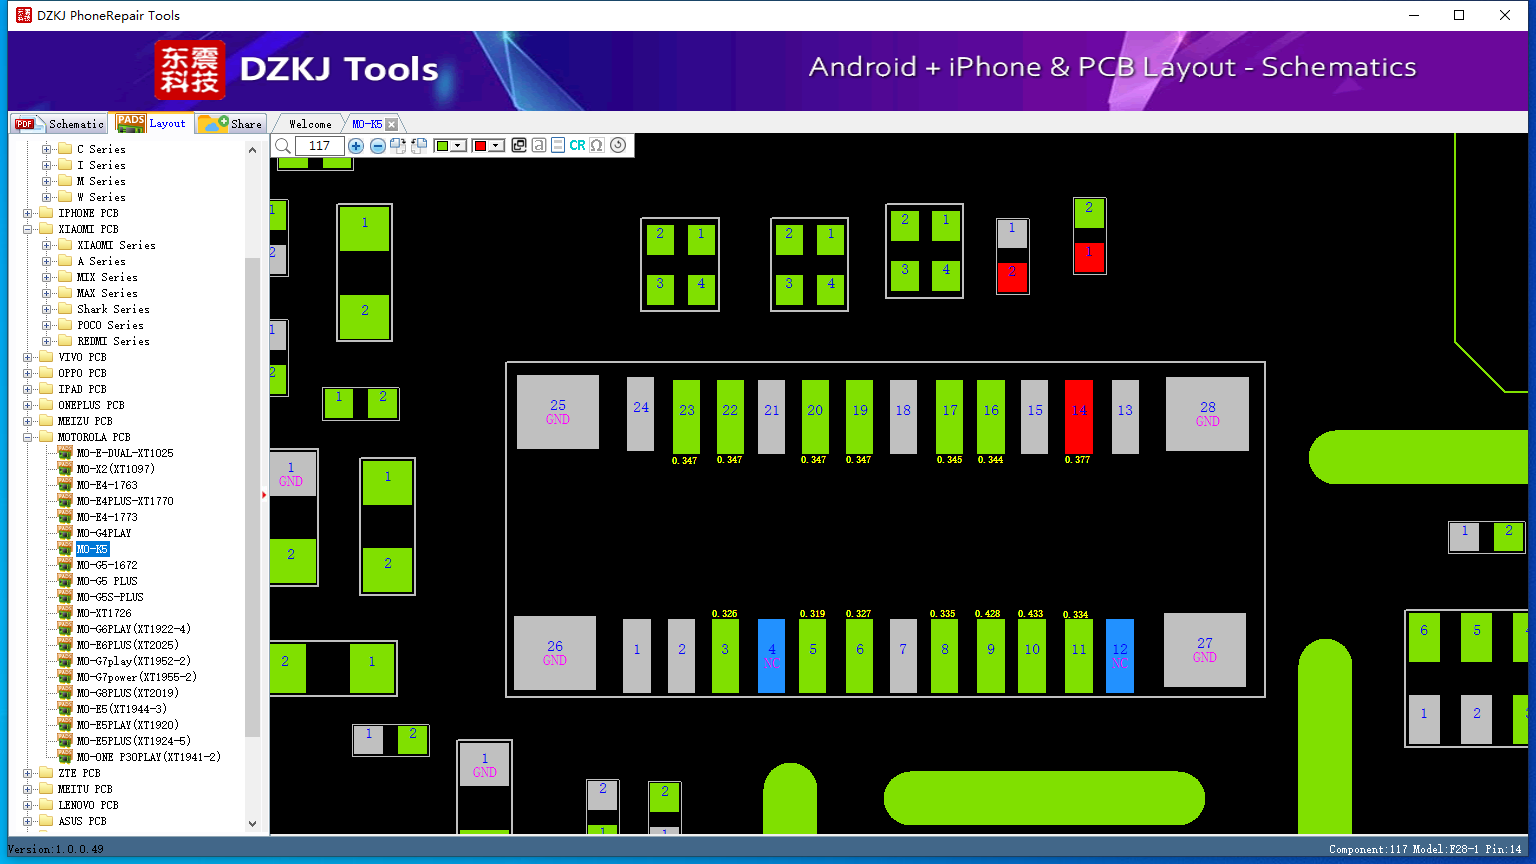This screenshot has height=864, width=1536.
Task: Click the 'Version:1.0.0.49' status text
Action: tap(55, 849)
